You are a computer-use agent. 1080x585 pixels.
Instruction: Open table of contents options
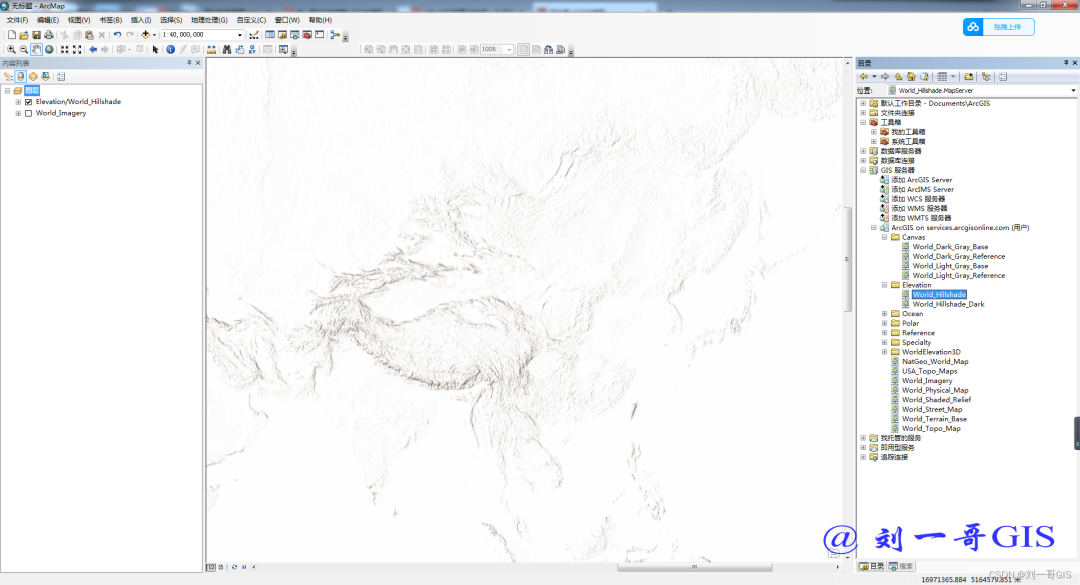[x=61, y=76]
